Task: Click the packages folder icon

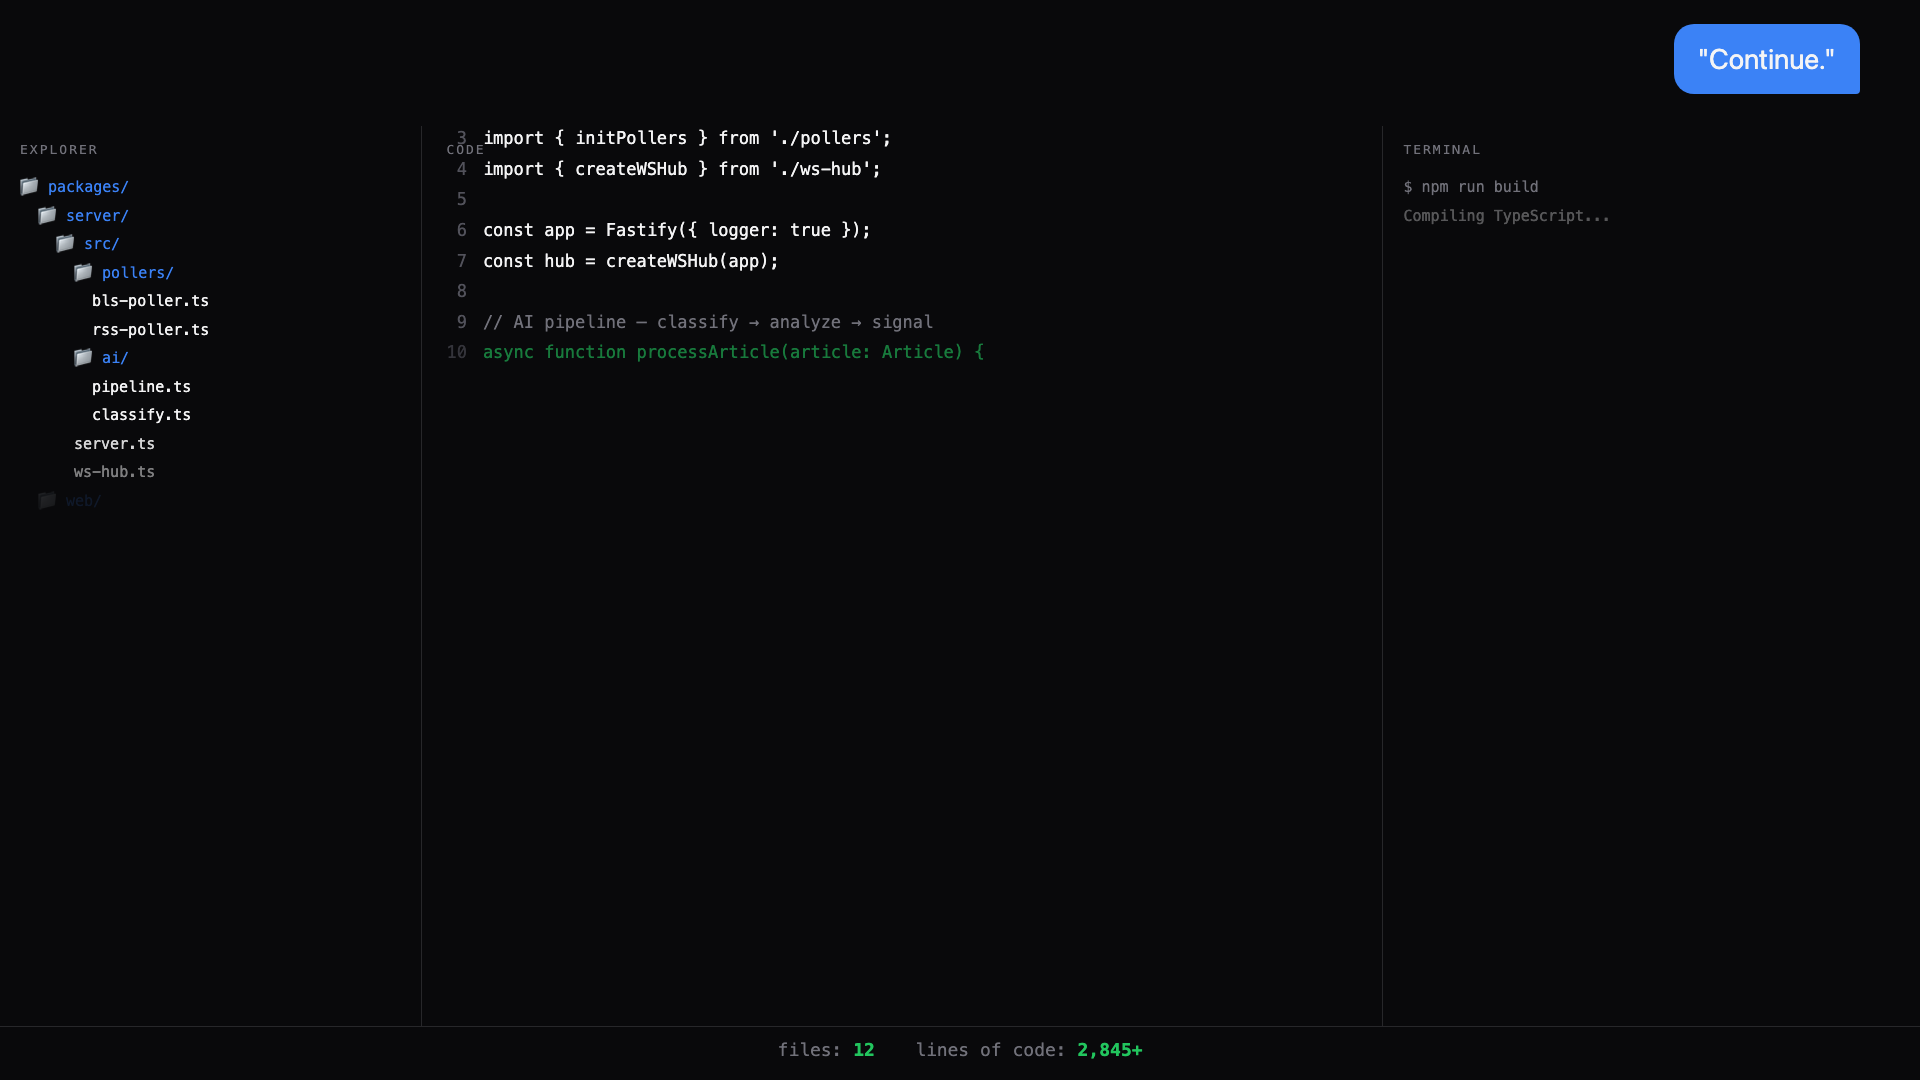Action: coord(29,187)
